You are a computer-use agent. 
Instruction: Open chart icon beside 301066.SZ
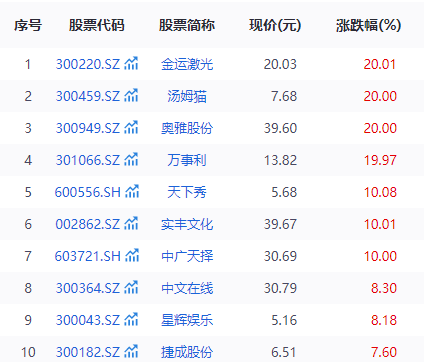(131, 159)
